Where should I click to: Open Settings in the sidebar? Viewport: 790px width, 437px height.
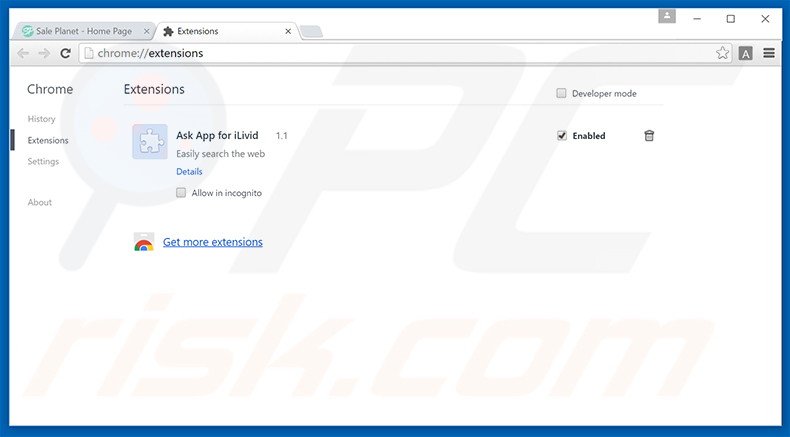click(43, 161)
